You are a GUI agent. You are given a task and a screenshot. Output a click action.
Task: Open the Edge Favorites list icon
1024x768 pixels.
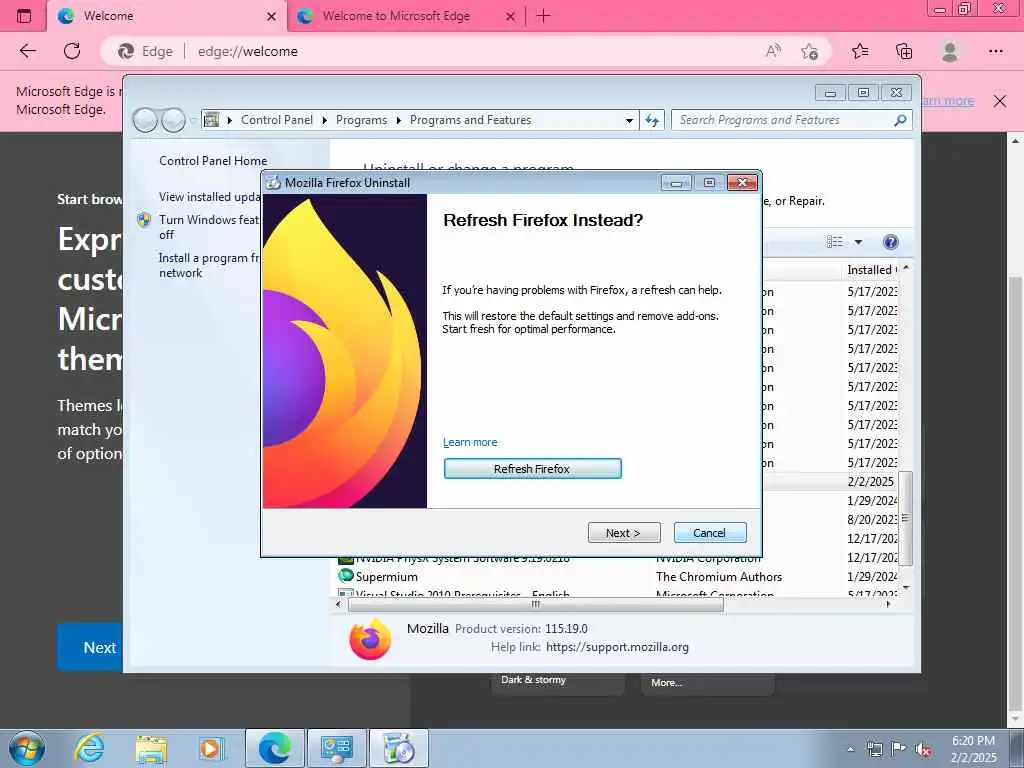pyautogui.click(x=860, y=51)
